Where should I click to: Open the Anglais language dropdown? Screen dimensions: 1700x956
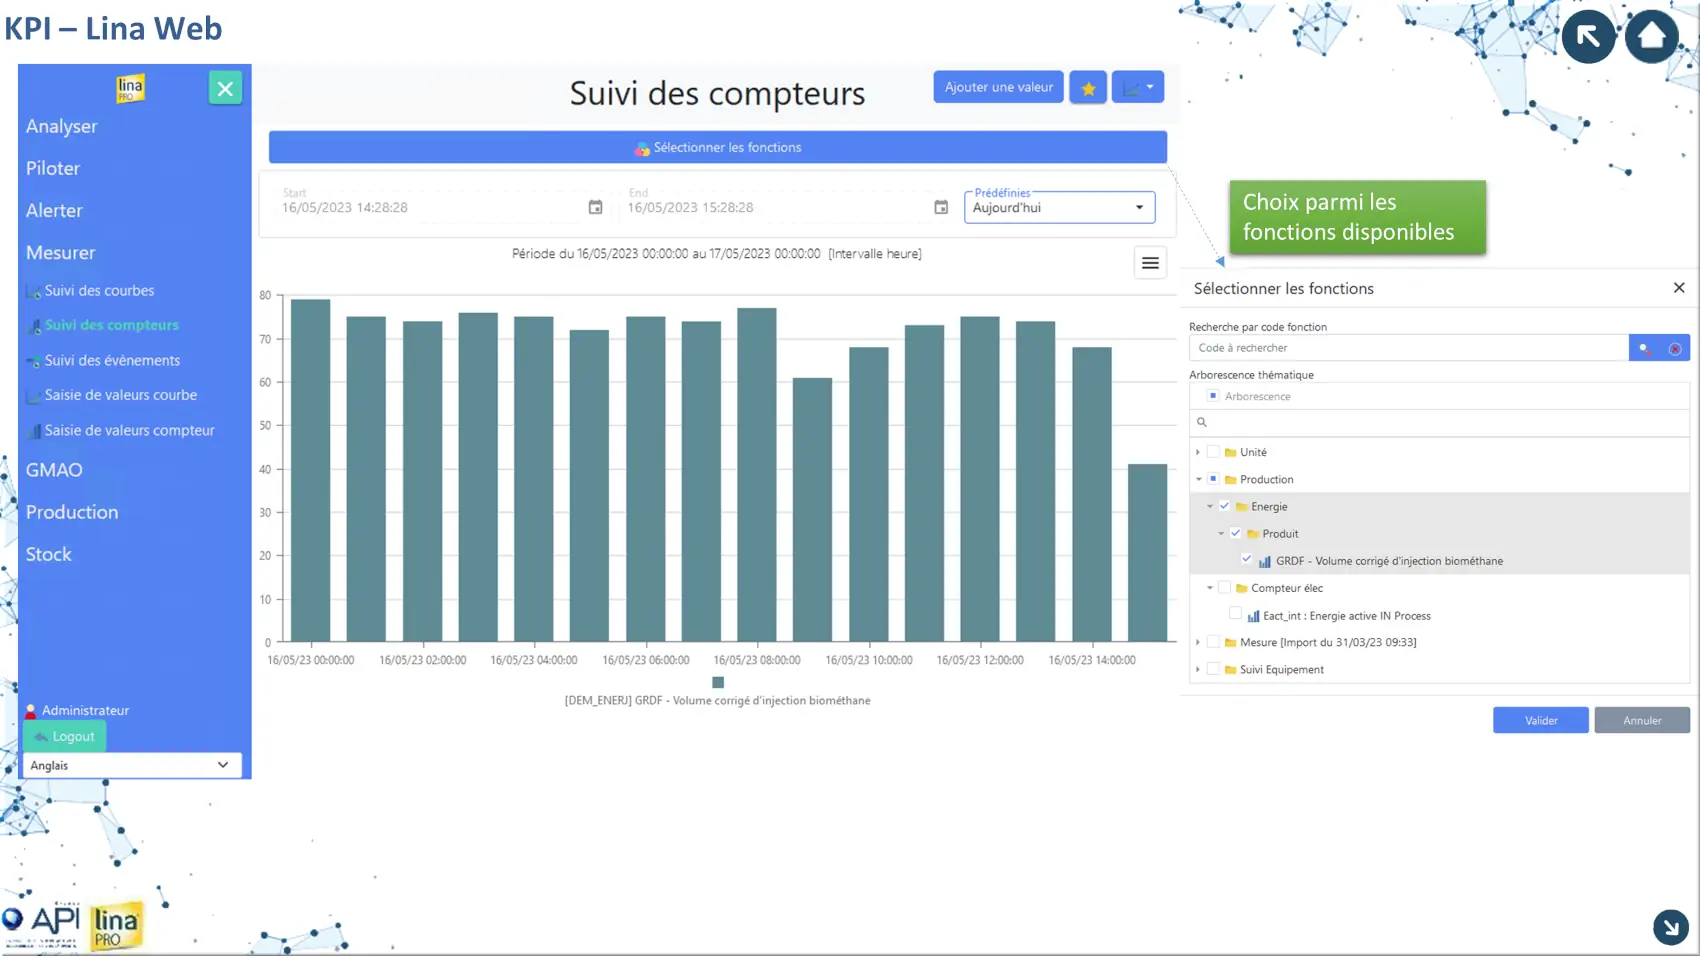coord(131,765)
